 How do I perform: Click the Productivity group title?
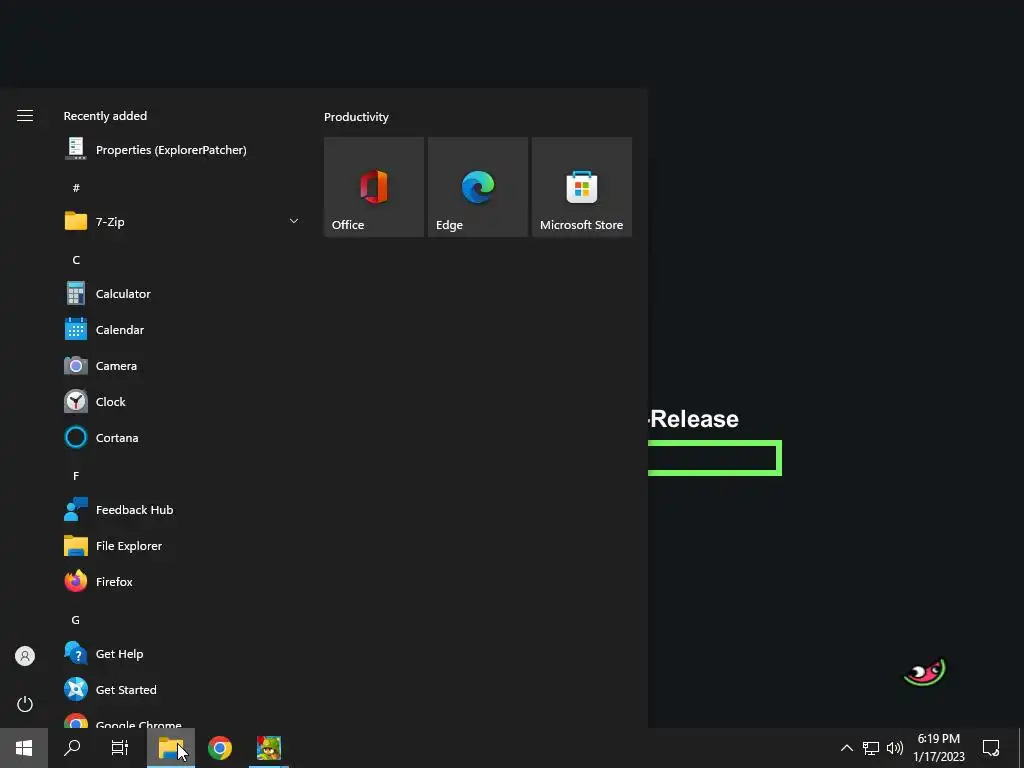click(x=356, y=117)
